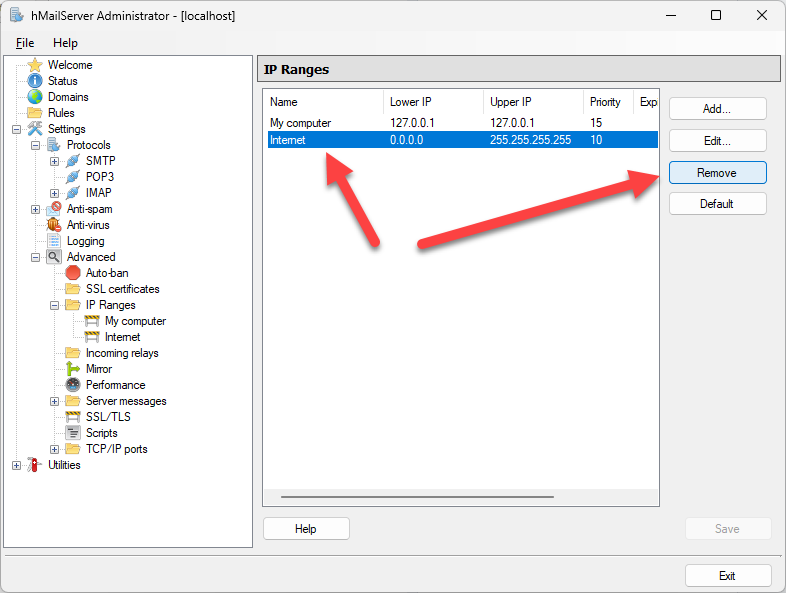Viewport: 786px width, 593px height.
Task: Click the IP Ranges folder icon
Action: click(73, 305)
